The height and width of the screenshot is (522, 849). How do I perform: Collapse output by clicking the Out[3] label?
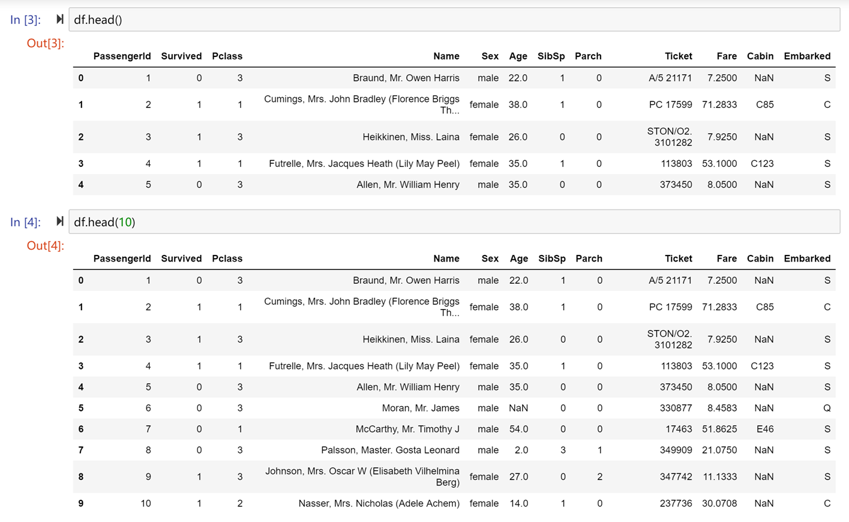[x=45, y=43]
